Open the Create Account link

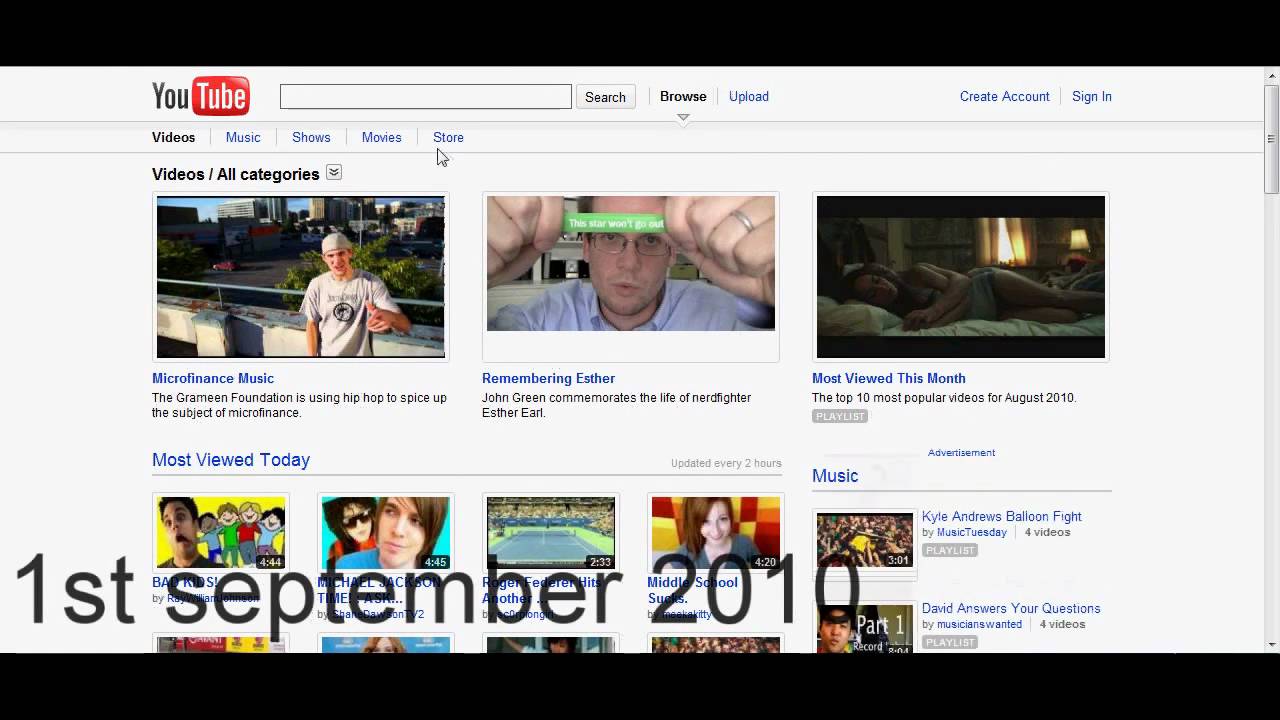[1005, 96]
